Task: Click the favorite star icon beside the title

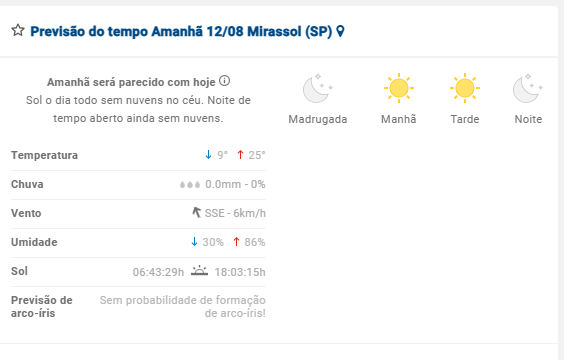Action: (18, 30)
